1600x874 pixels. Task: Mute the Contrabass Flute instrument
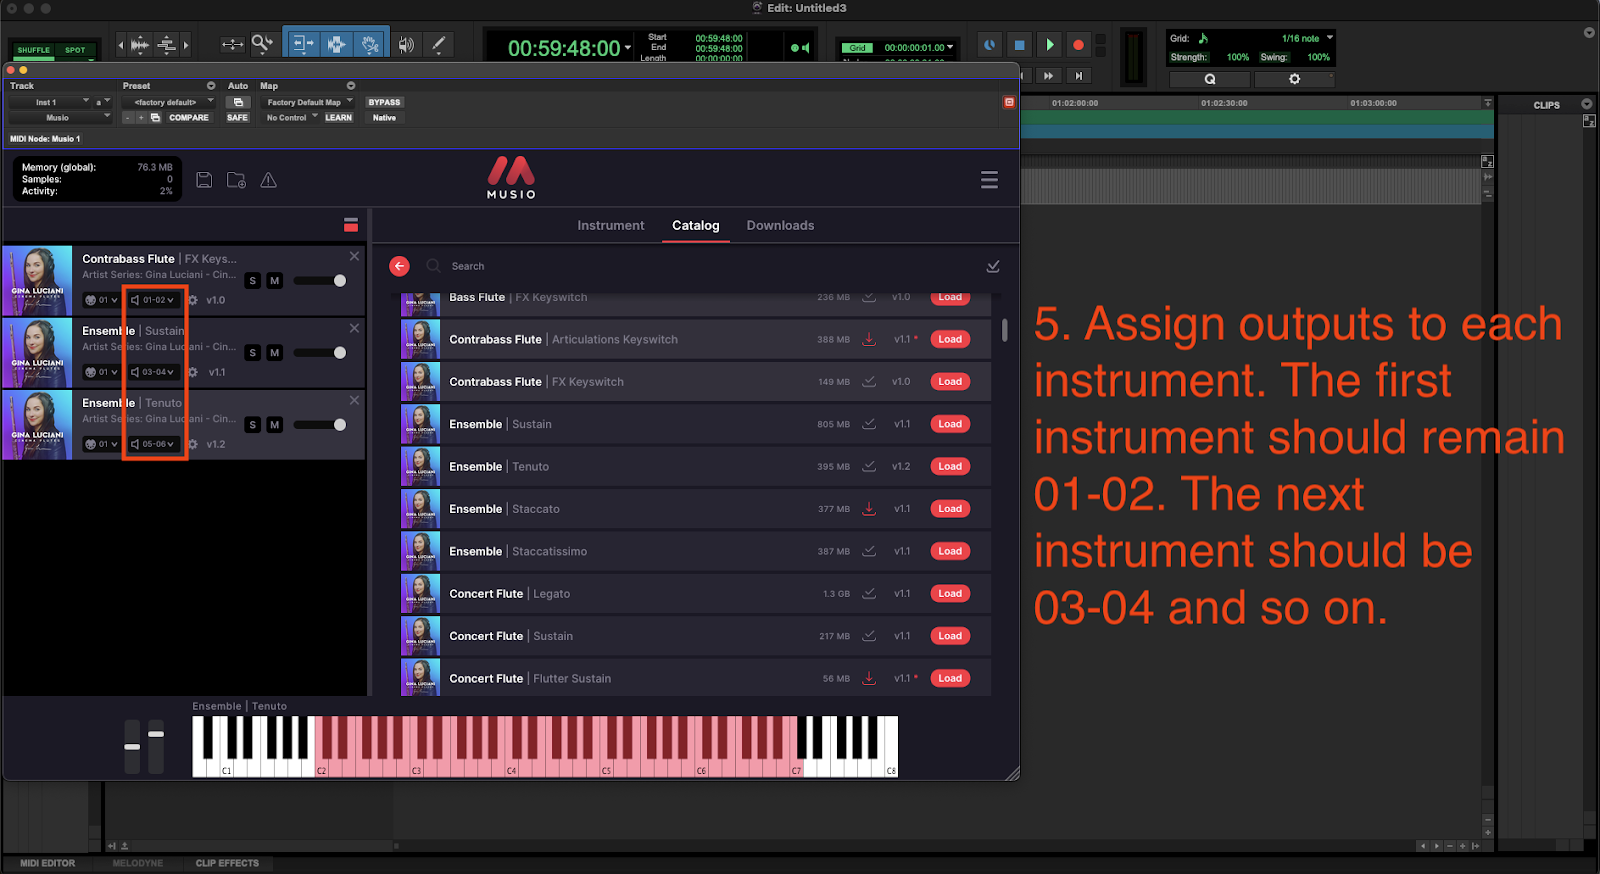pos(275,281)
